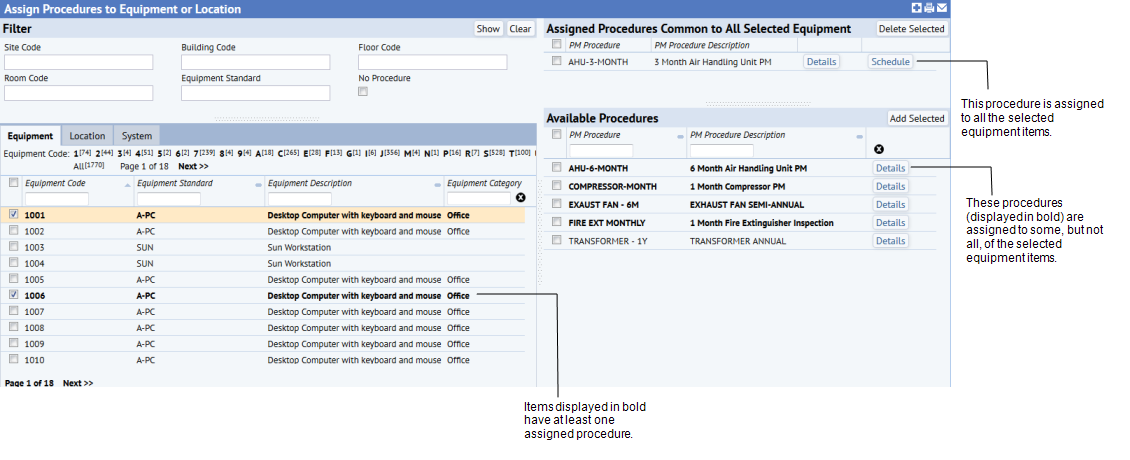Clear Available Procedures filter with X icon
This screenshot has width=1130, height=460.
click(879, 149)
